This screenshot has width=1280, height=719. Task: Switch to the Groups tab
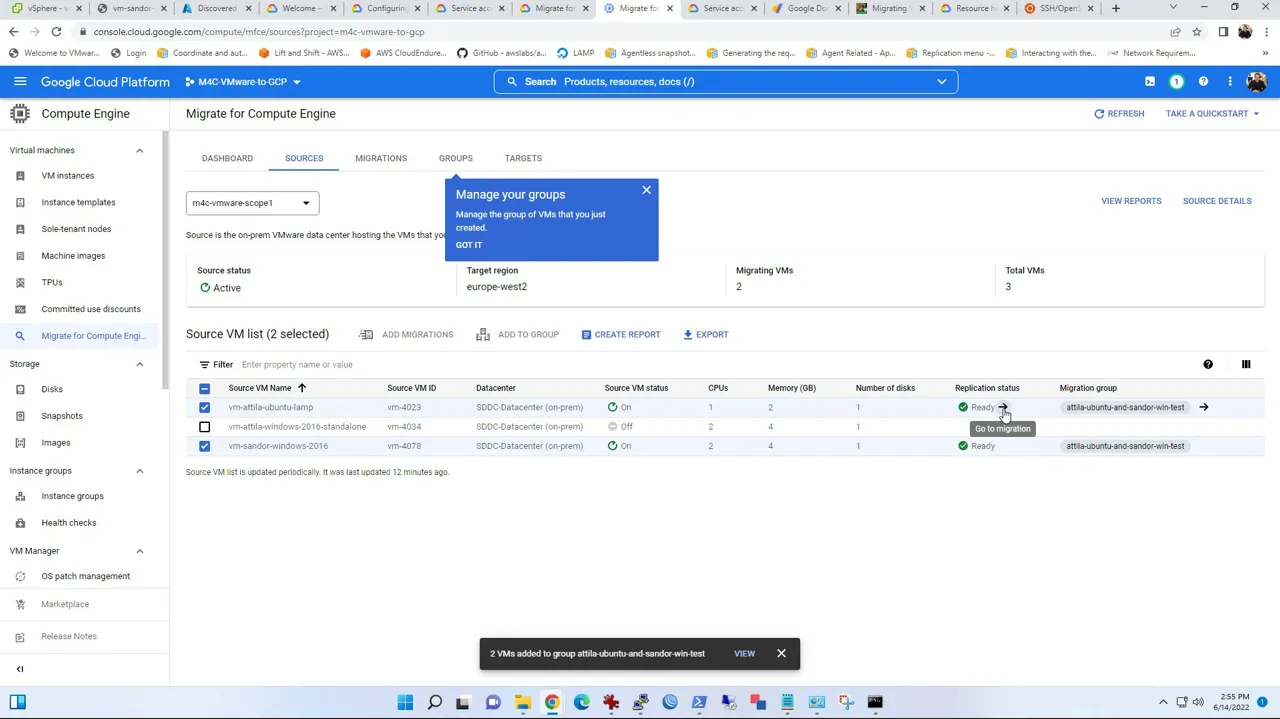pos(455,158)
